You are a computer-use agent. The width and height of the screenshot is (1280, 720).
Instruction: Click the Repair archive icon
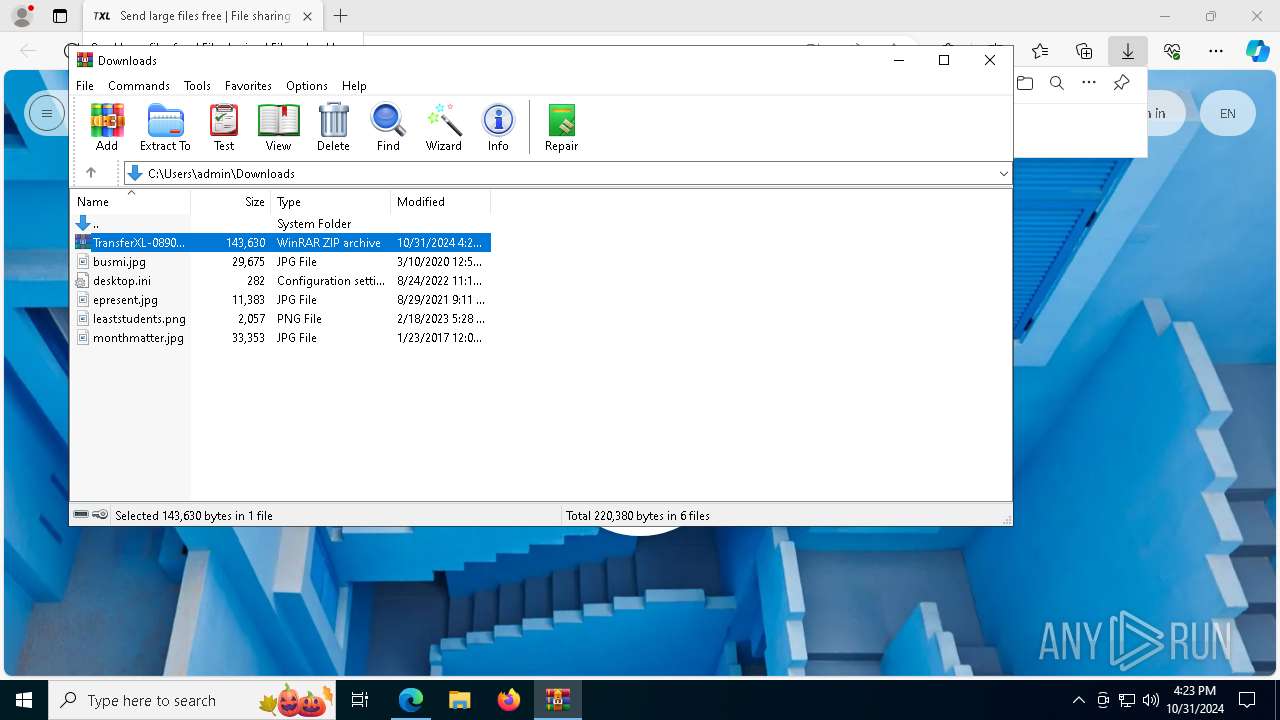pos(561,127)
